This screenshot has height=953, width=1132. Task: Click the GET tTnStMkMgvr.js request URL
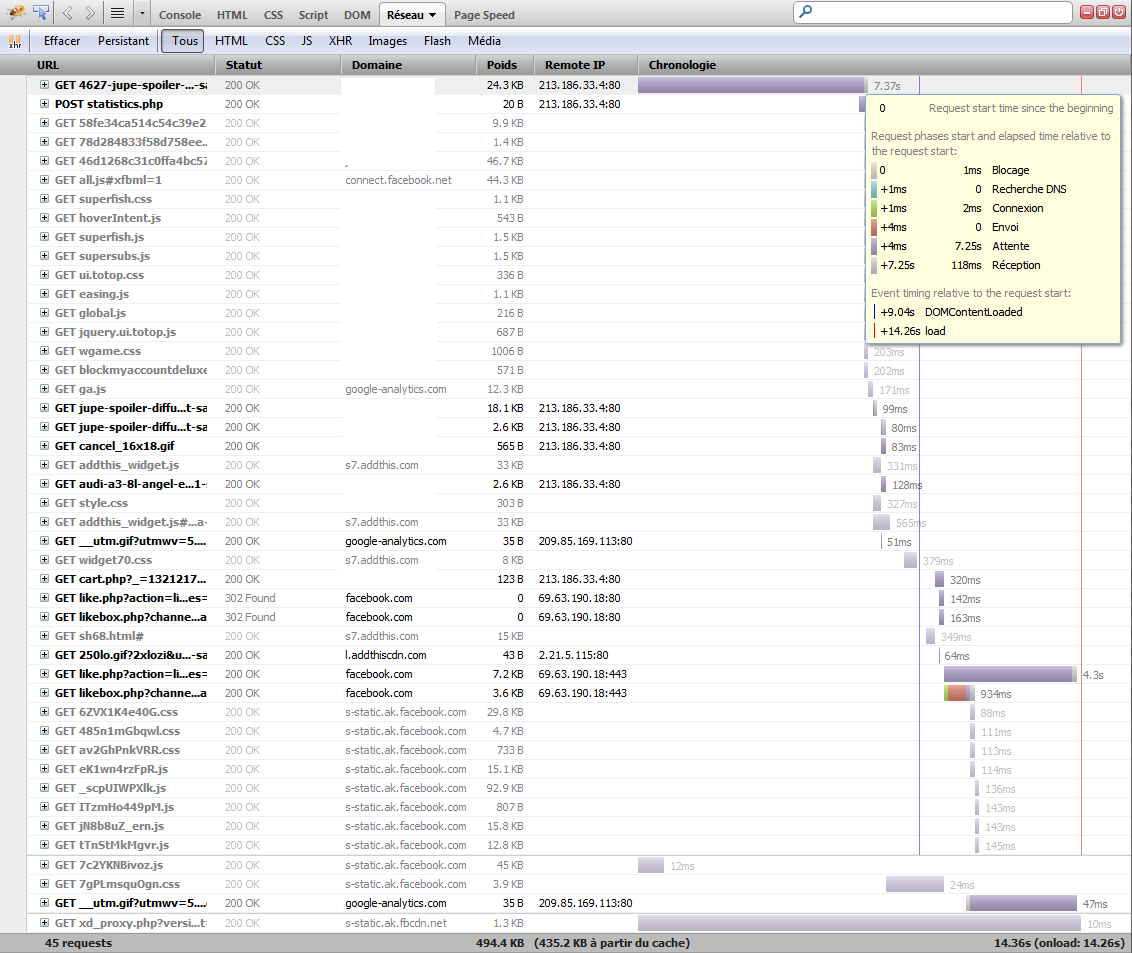click(112, 845)
